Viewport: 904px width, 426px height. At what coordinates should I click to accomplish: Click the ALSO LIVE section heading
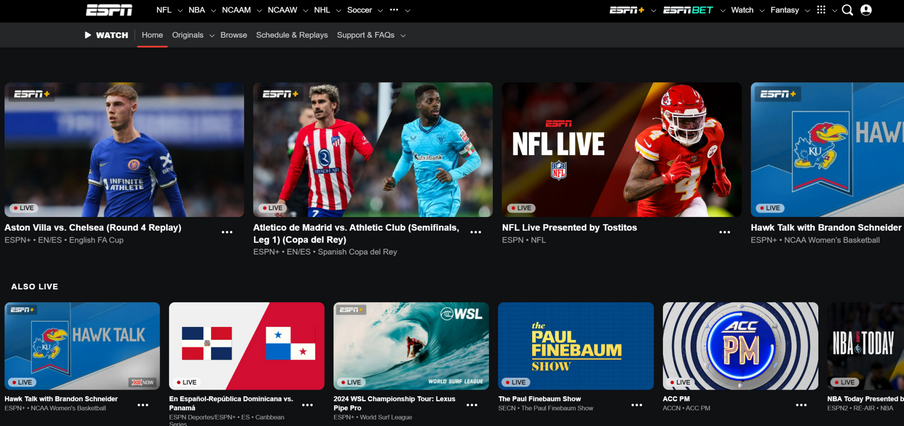tap(35, 286)
